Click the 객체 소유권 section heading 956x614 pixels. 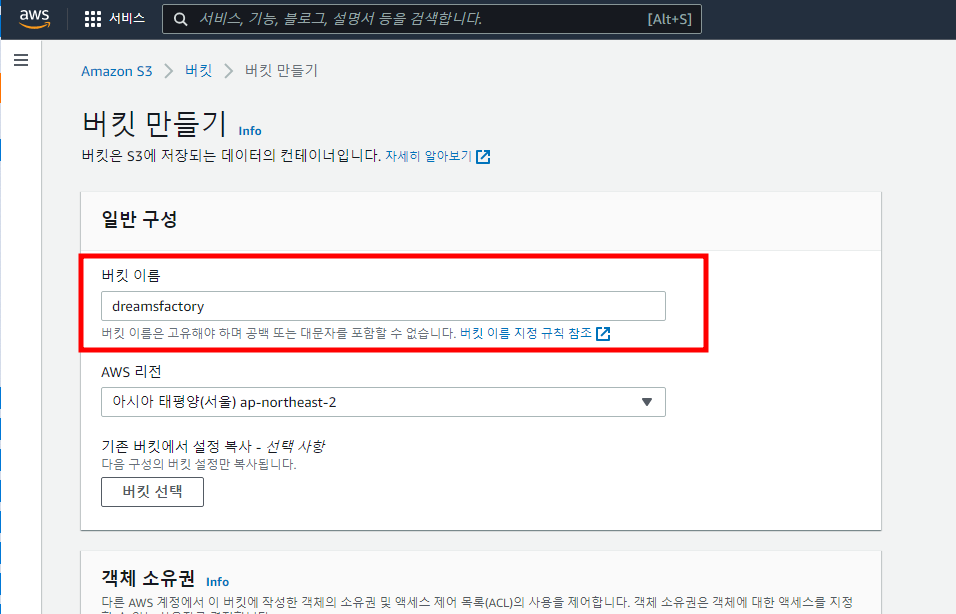click(x=148, y=578)
